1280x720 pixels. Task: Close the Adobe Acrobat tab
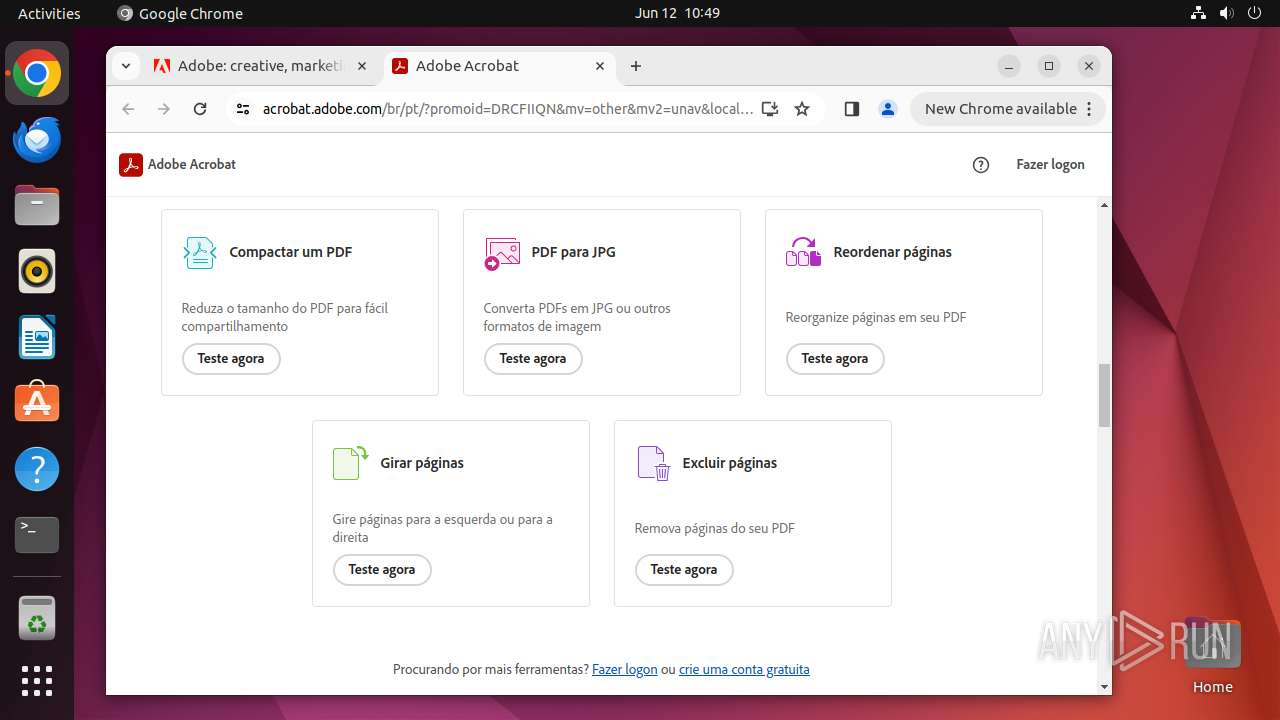pos(600,66)
